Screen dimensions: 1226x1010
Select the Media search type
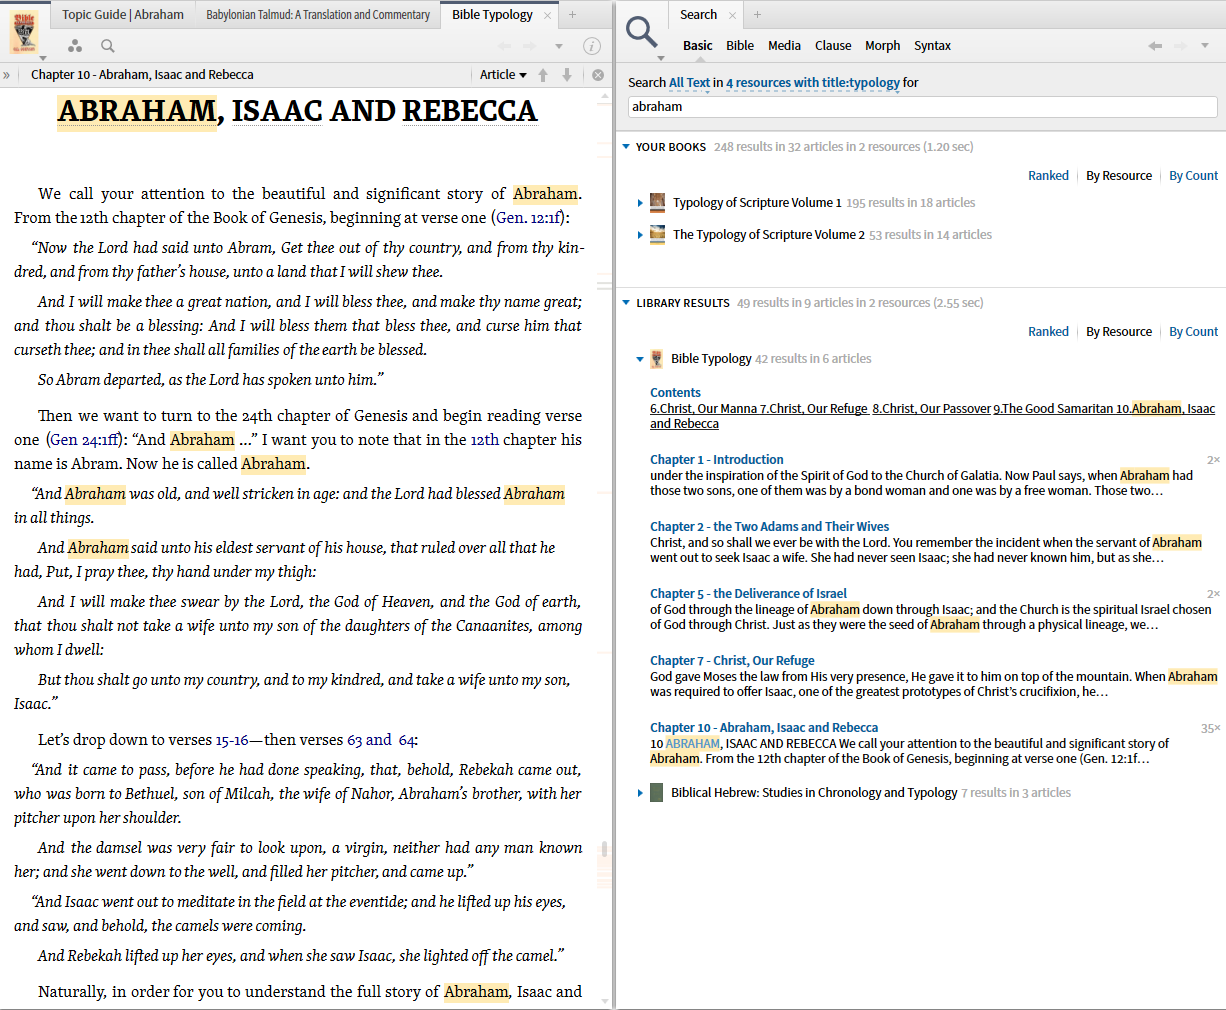tap(784, 46)
